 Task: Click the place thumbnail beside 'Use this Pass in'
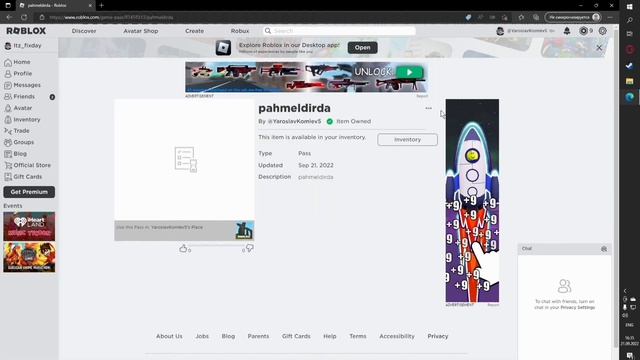tap(244, 231)
